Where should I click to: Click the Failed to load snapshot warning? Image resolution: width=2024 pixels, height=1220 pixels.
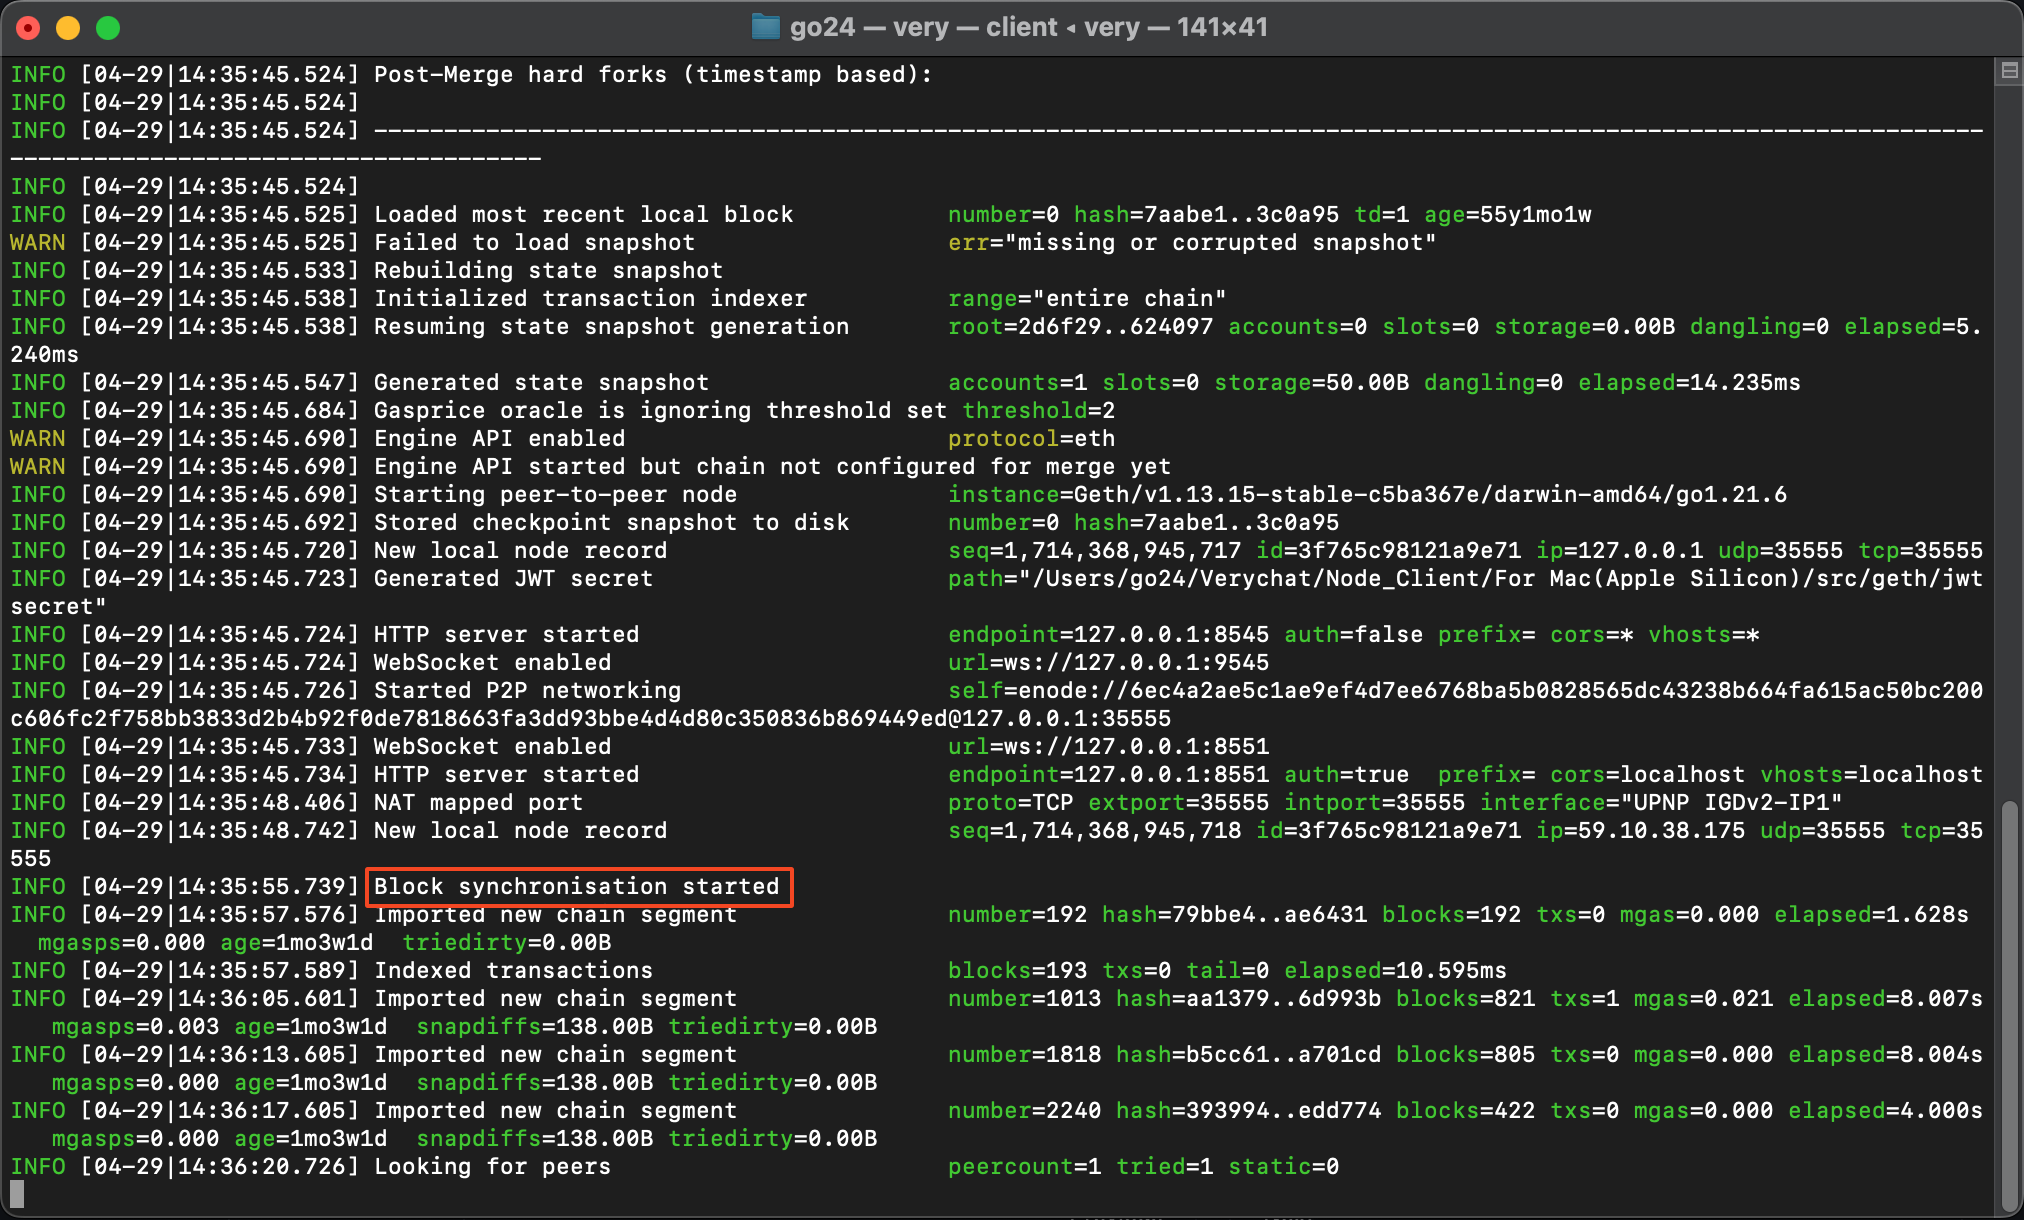[534, 243]
